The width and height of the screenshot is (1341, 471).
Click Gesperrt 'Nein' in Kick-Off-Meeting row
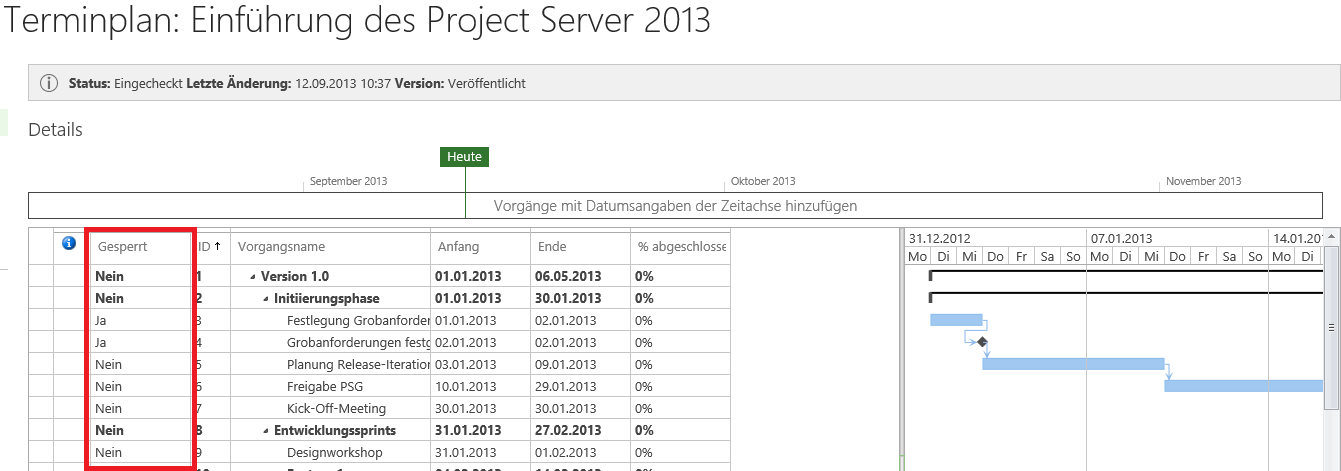coord(109,409)
